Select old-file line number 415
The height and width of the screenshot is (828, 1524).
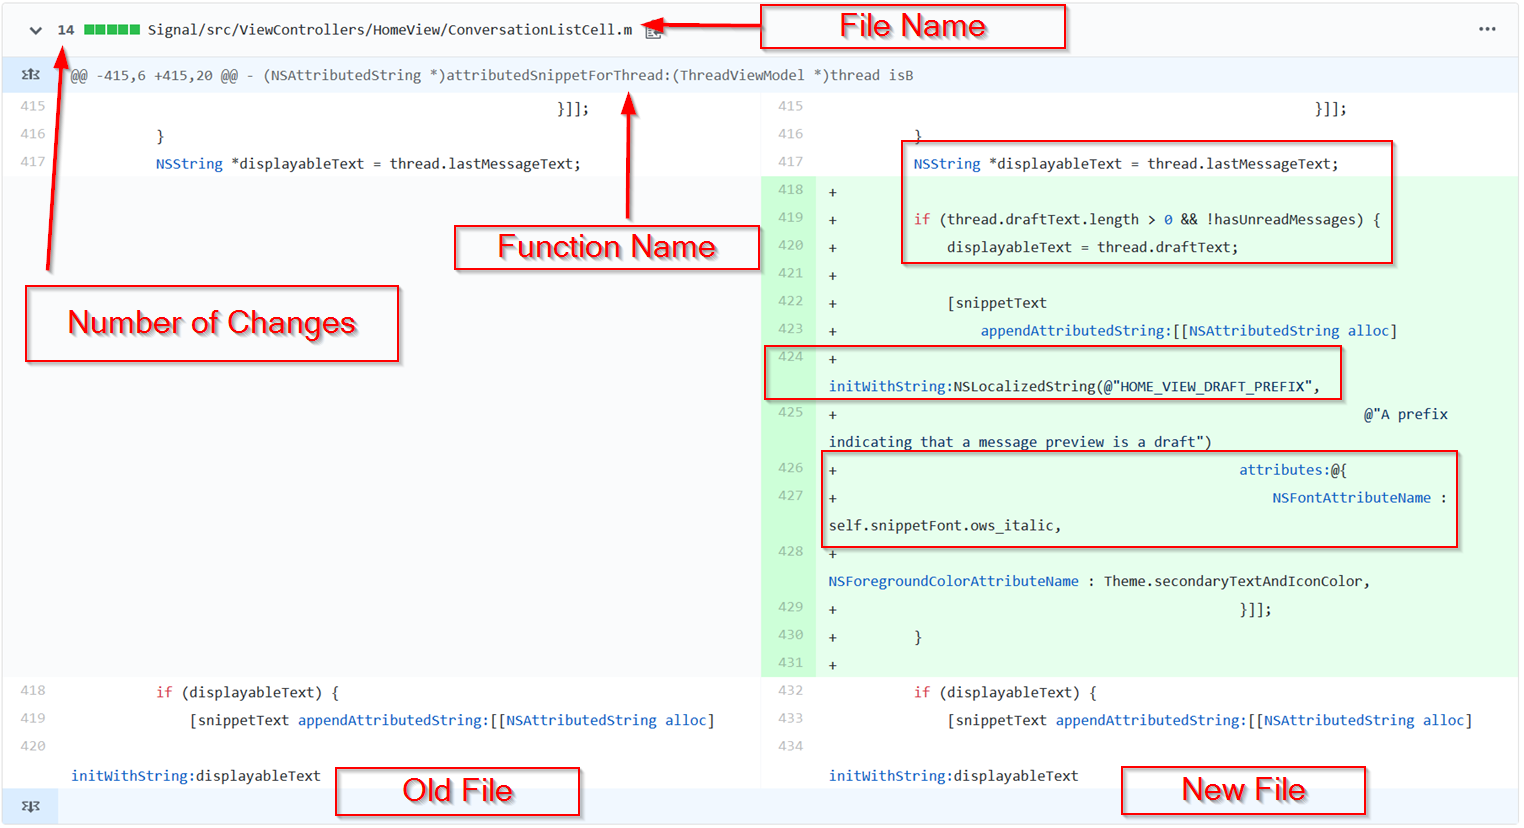click(x=33, y=106)
